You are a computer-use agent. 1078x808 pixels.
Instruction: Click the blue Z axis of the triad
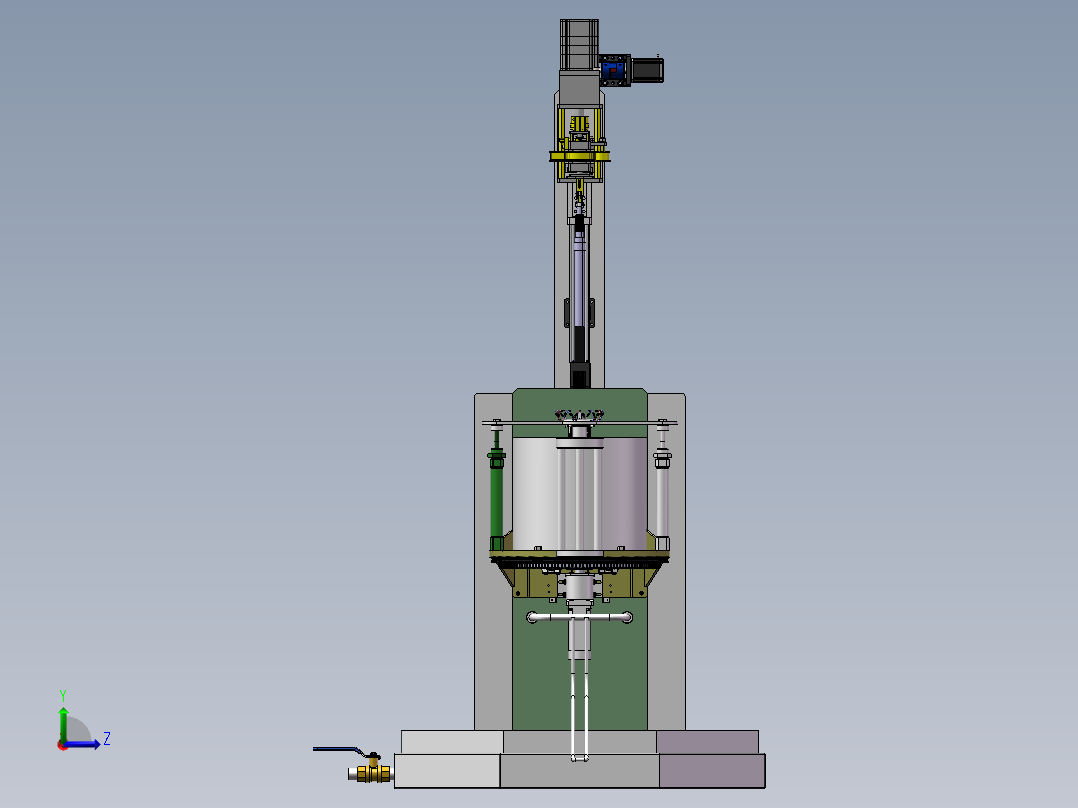click(x=84, y=745)
